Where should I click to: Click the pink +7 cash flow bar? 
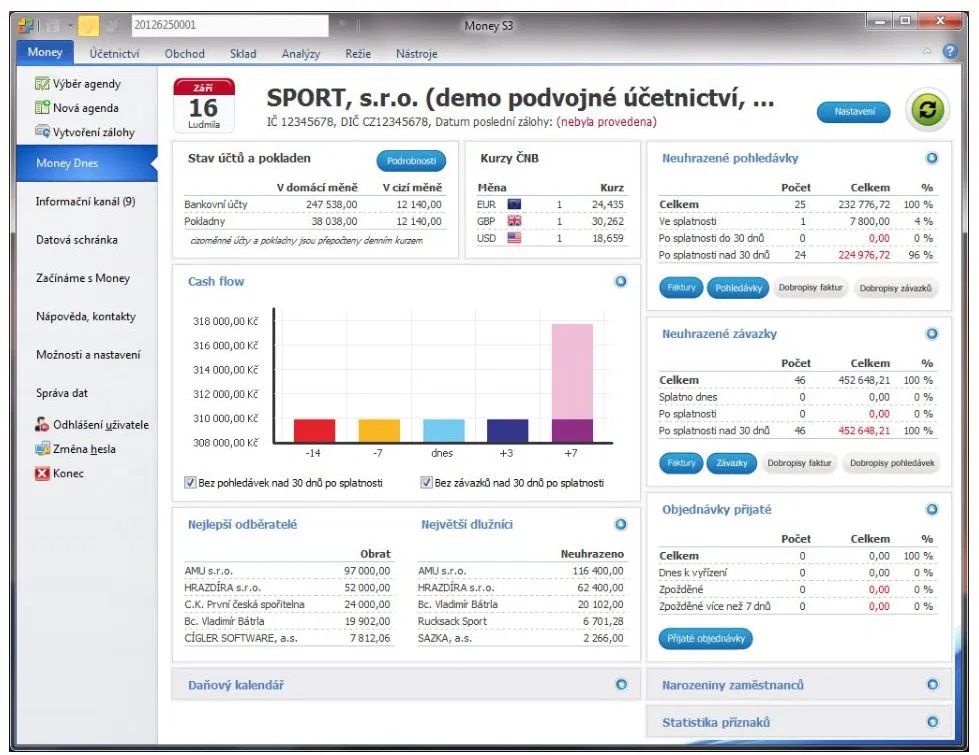pyautogui.click(x=572, y=372)
